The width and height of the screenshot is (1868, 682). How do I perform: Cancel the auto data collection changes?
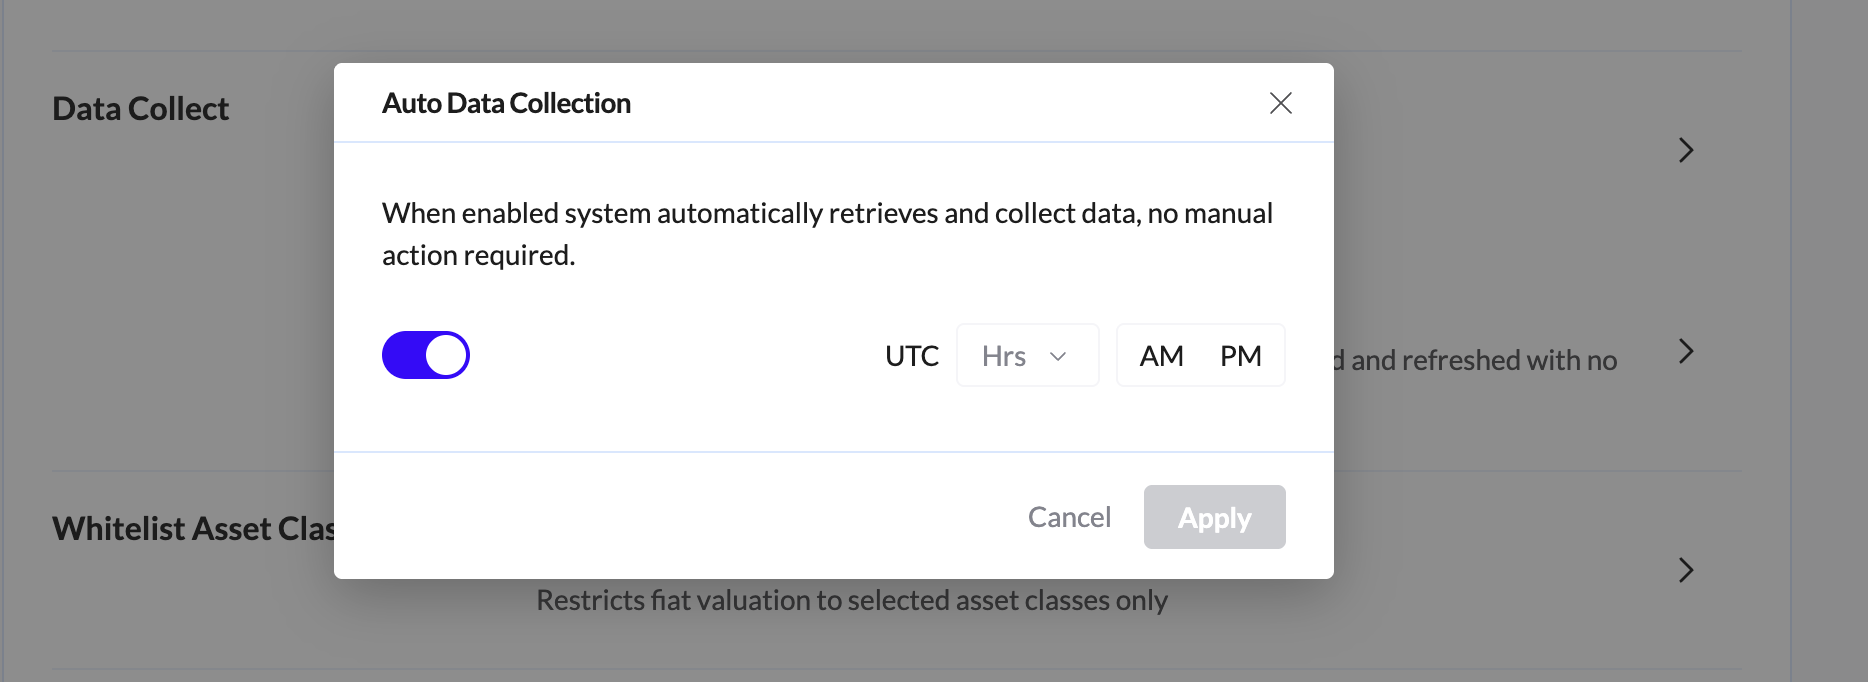(x=1069, y=517)
